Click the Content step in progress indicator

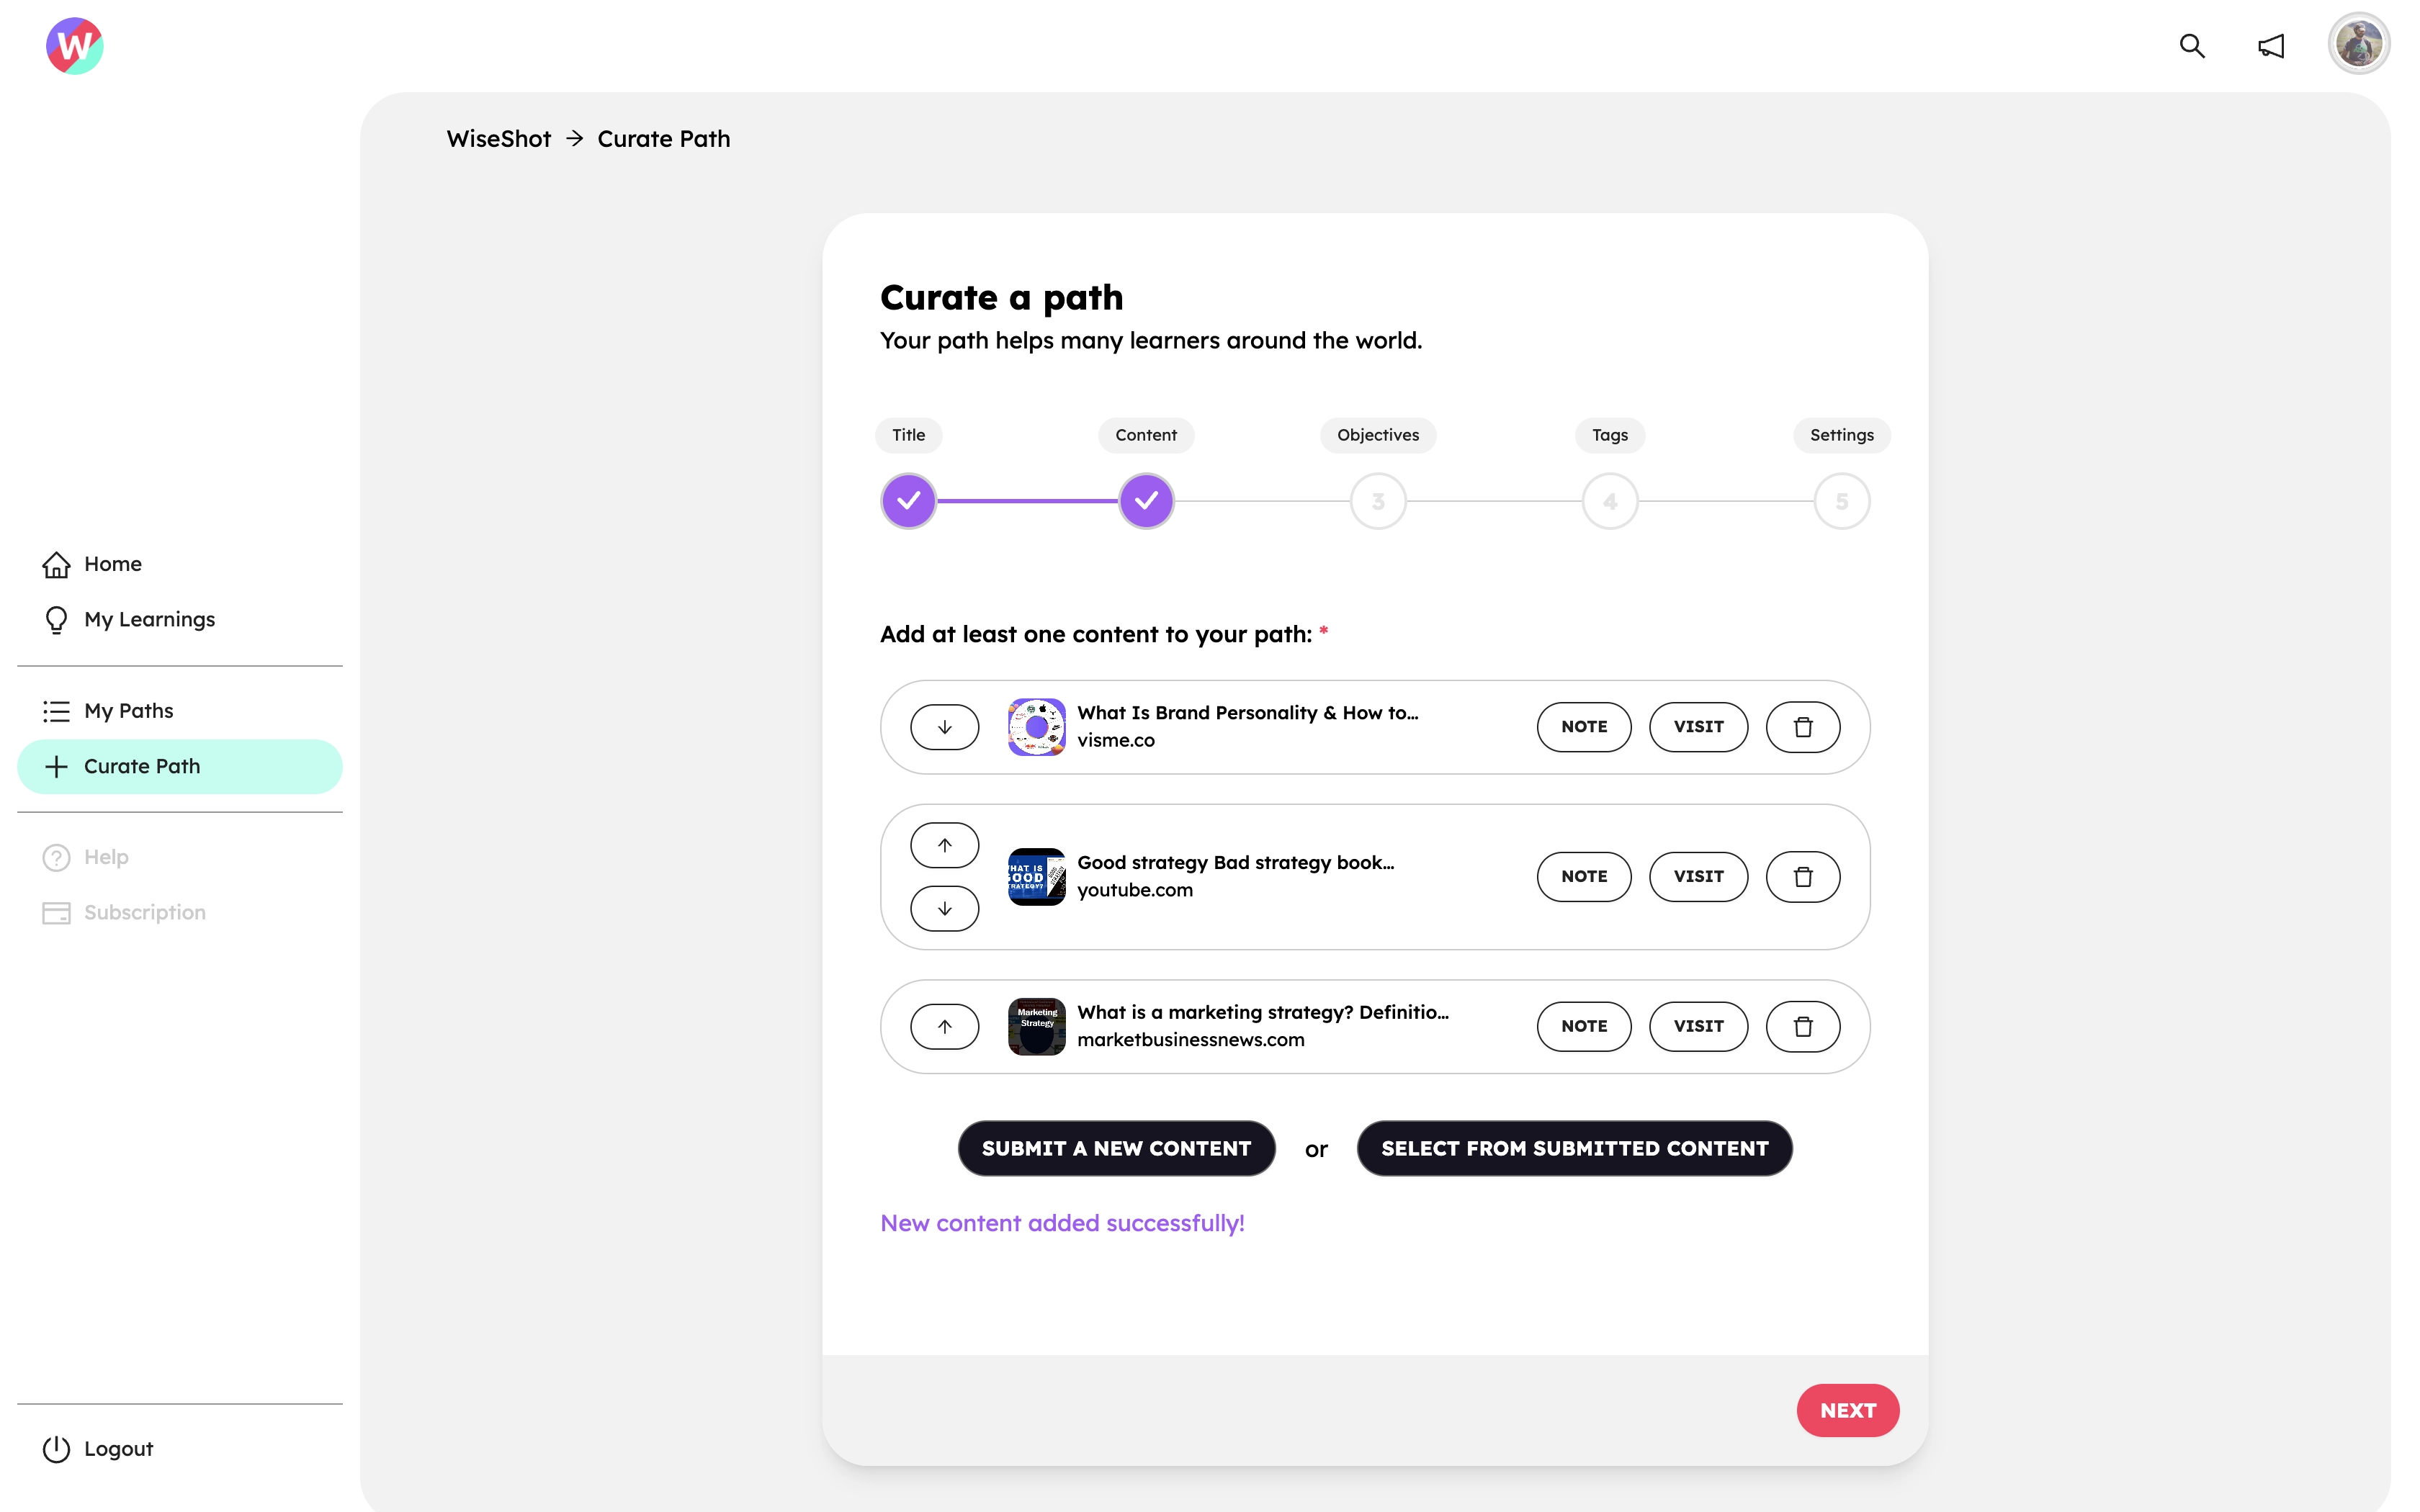(1144, 500)
